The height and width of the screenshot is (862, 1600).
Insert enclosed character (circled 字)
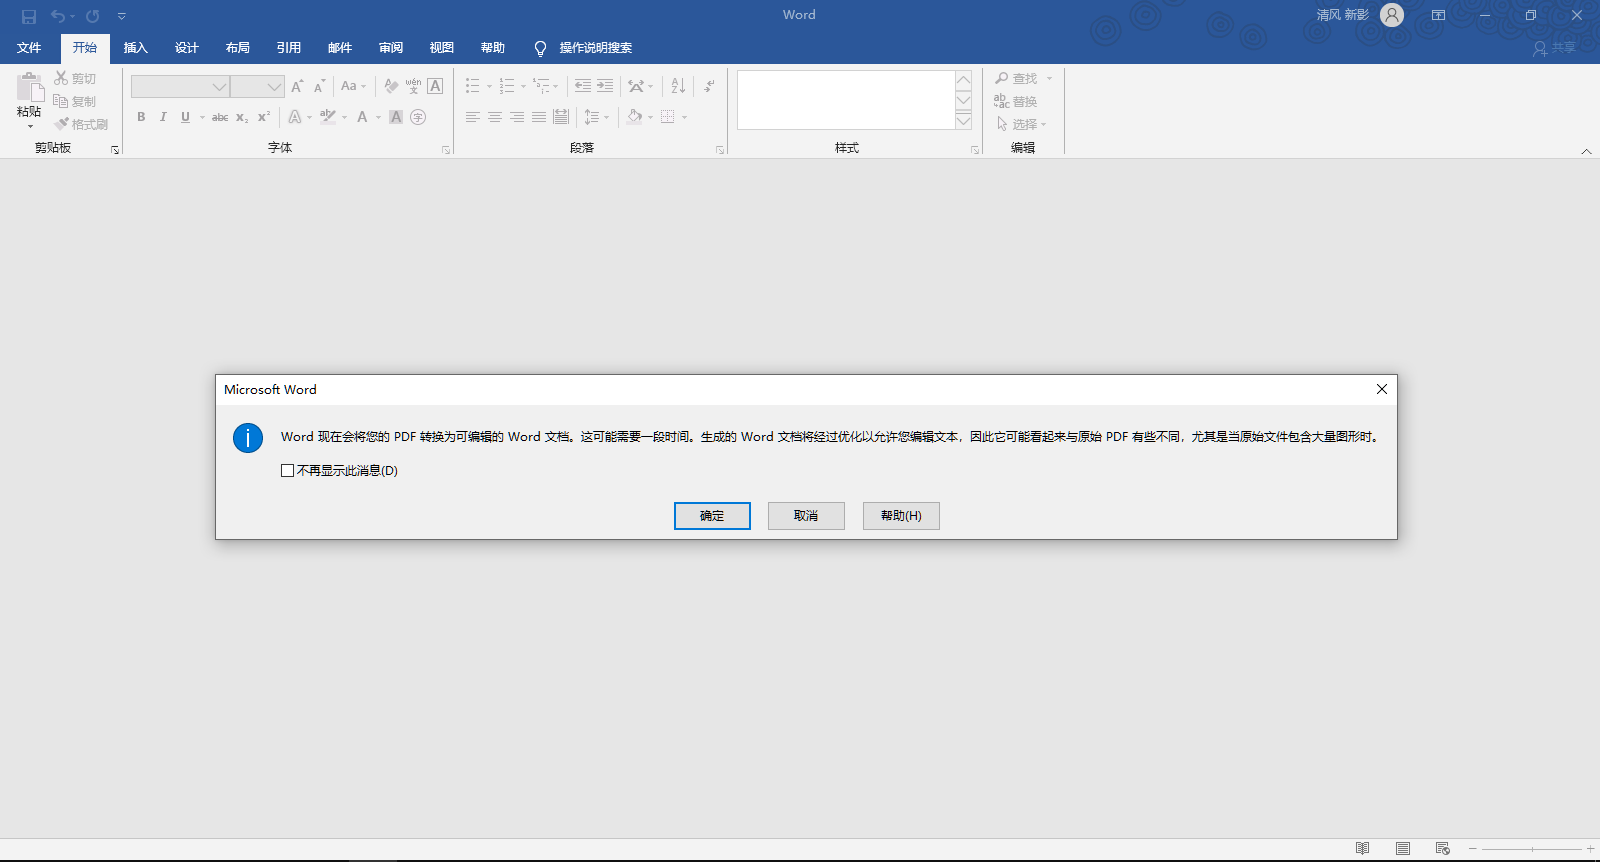[418, 117]
